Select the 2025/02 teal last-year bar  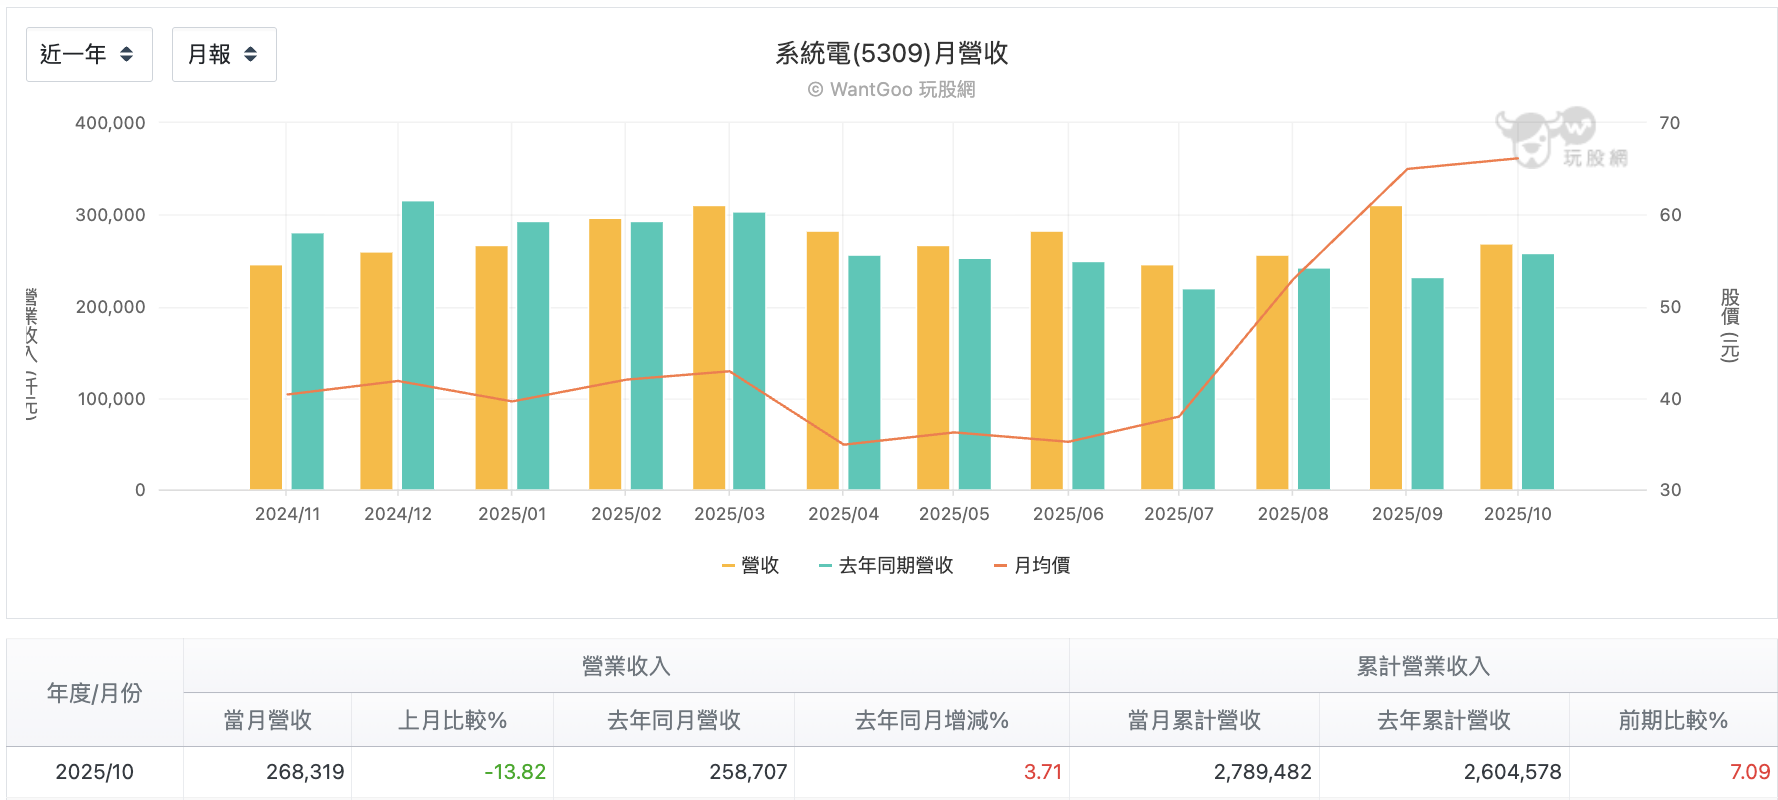click(647, 356)
